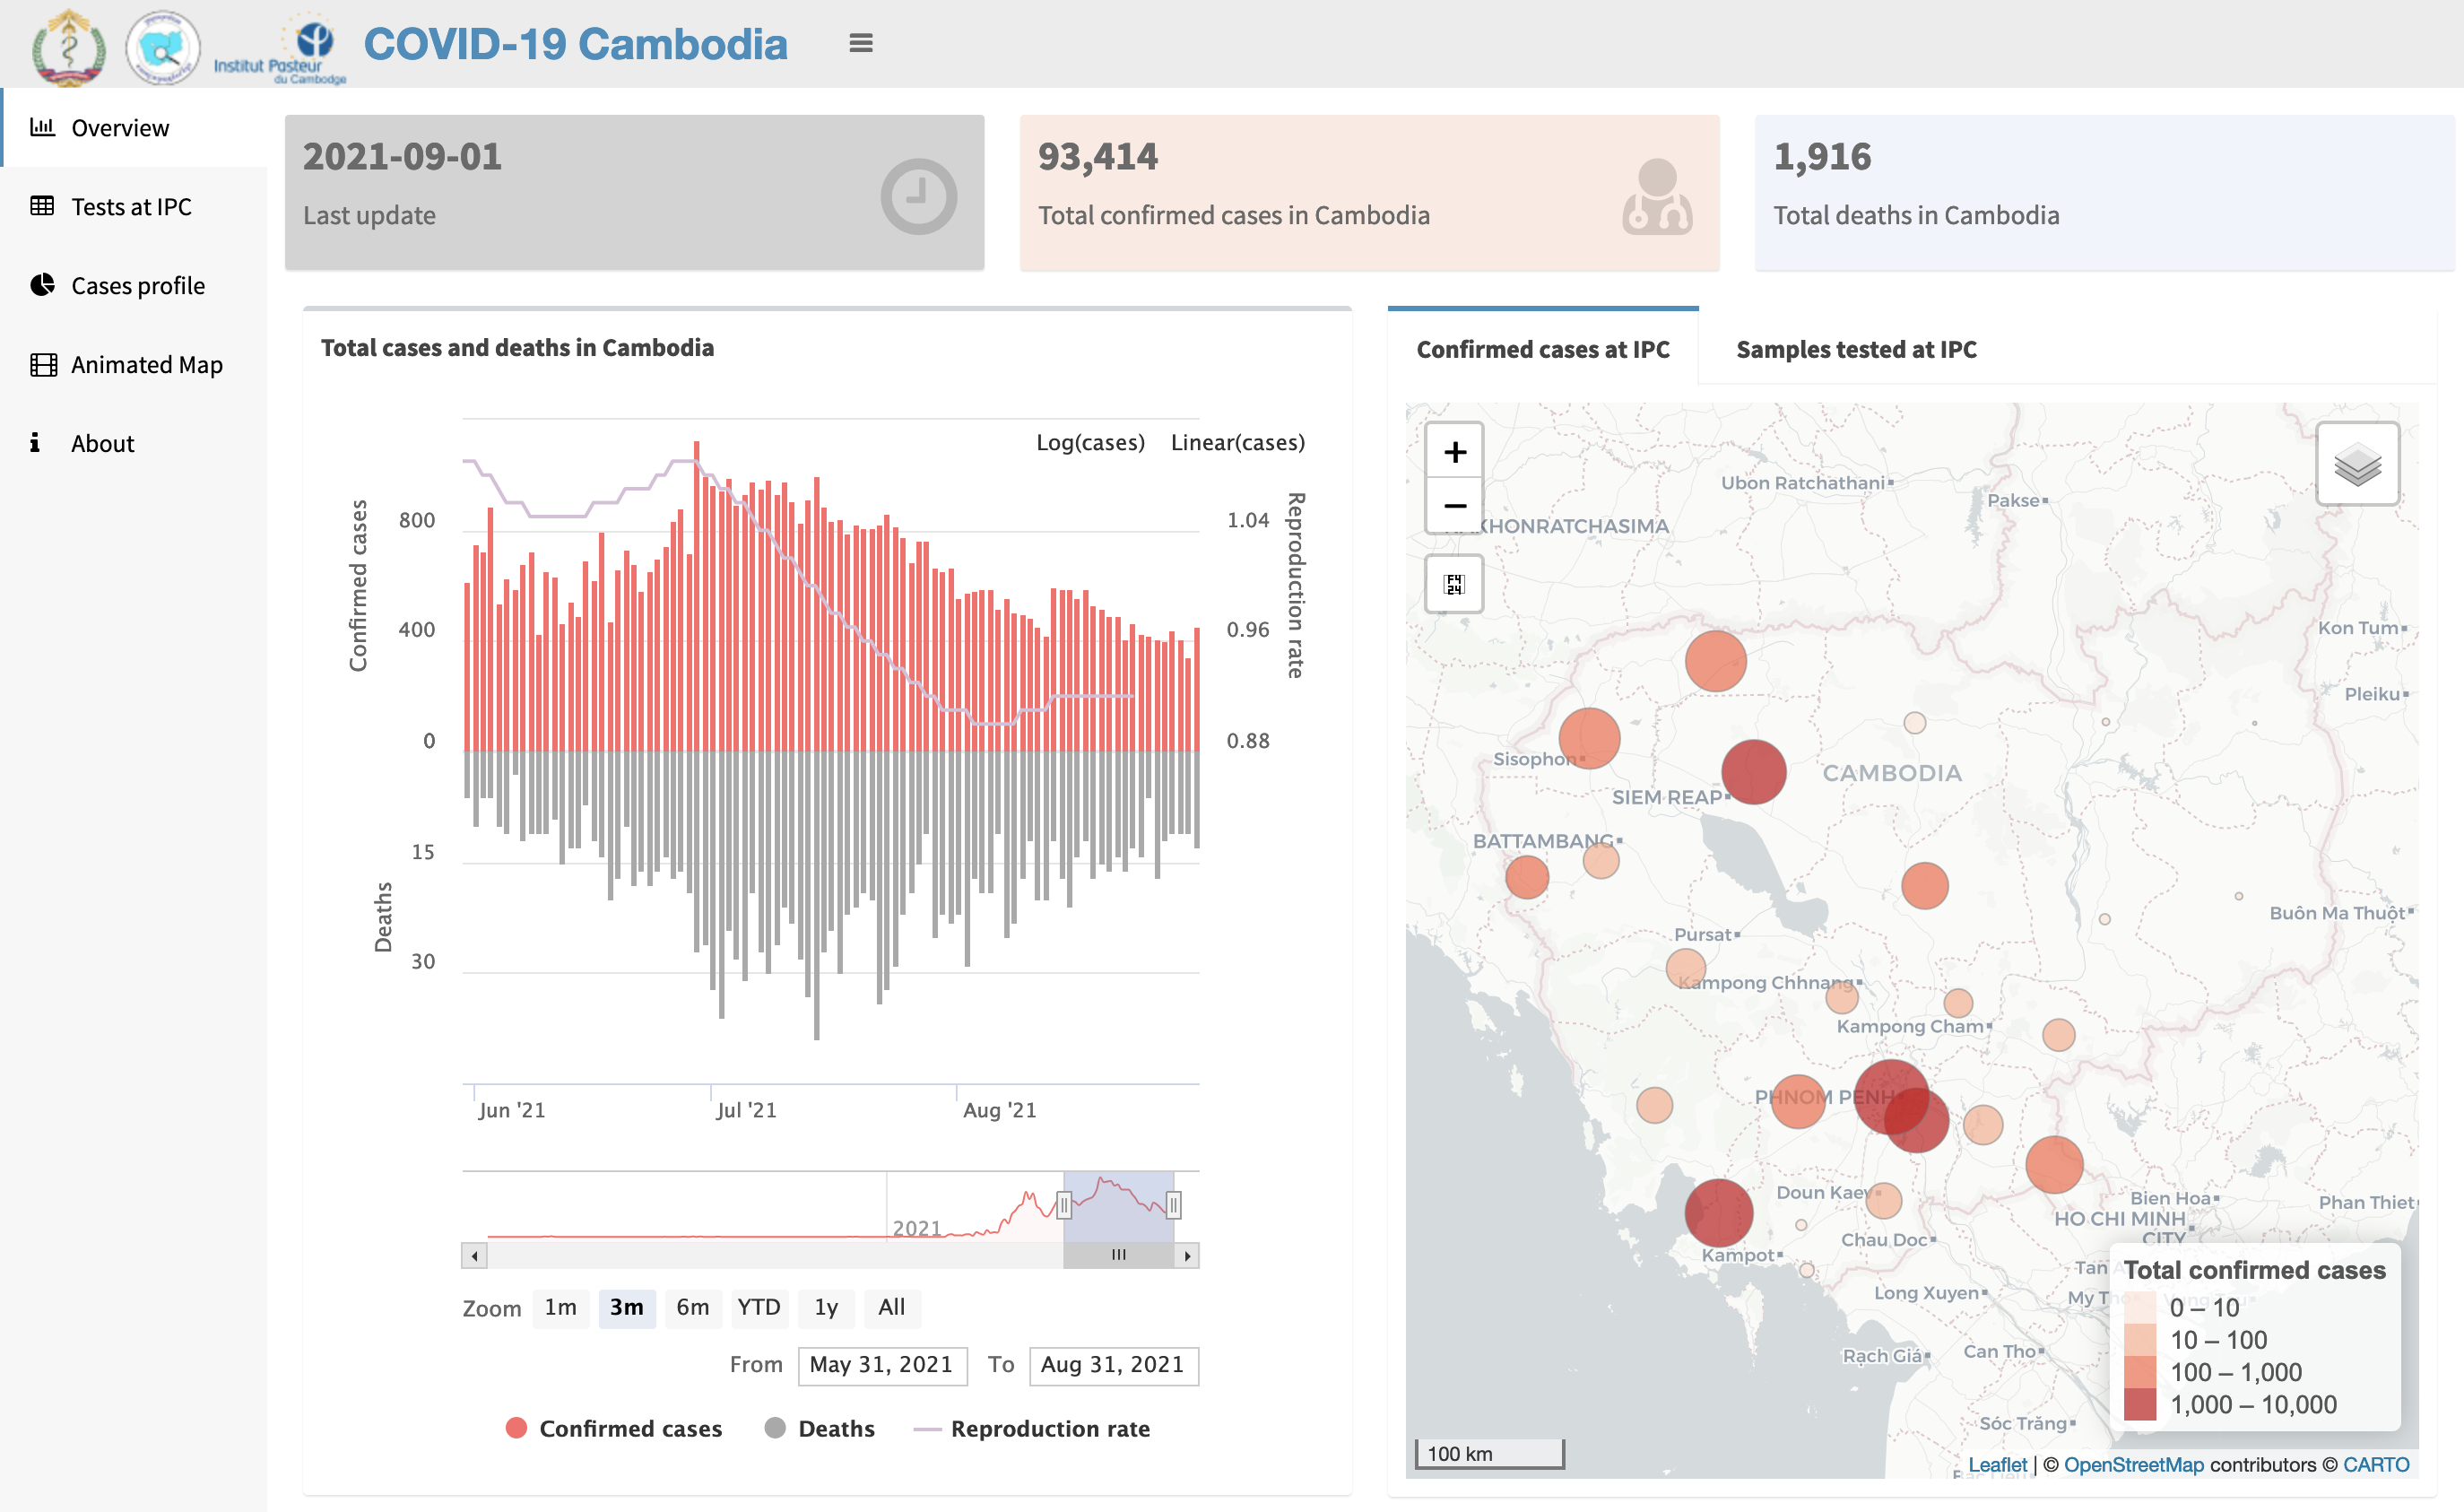
Task: Switch chart to Log(cases) scale
Action: 1090,442
